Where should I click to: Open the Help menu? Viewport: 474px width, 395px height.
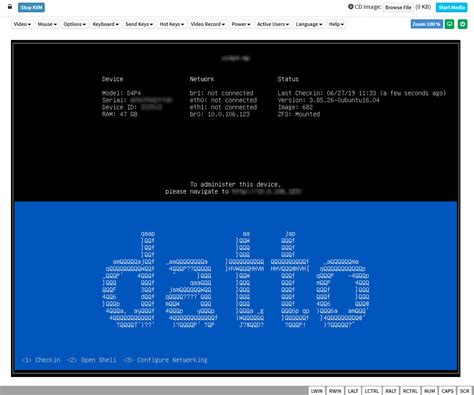pos(336,24)
